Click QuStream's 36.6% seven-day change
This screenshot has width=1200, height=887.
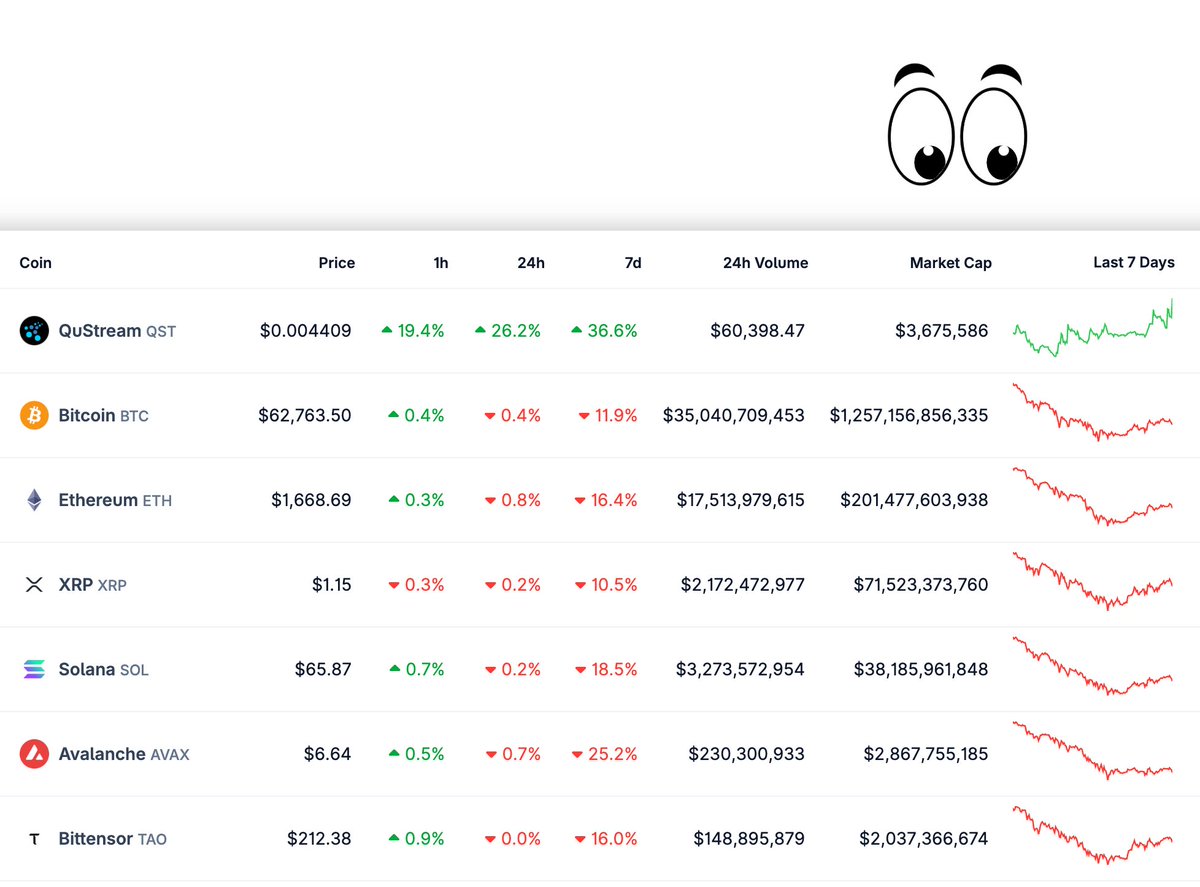604,331
